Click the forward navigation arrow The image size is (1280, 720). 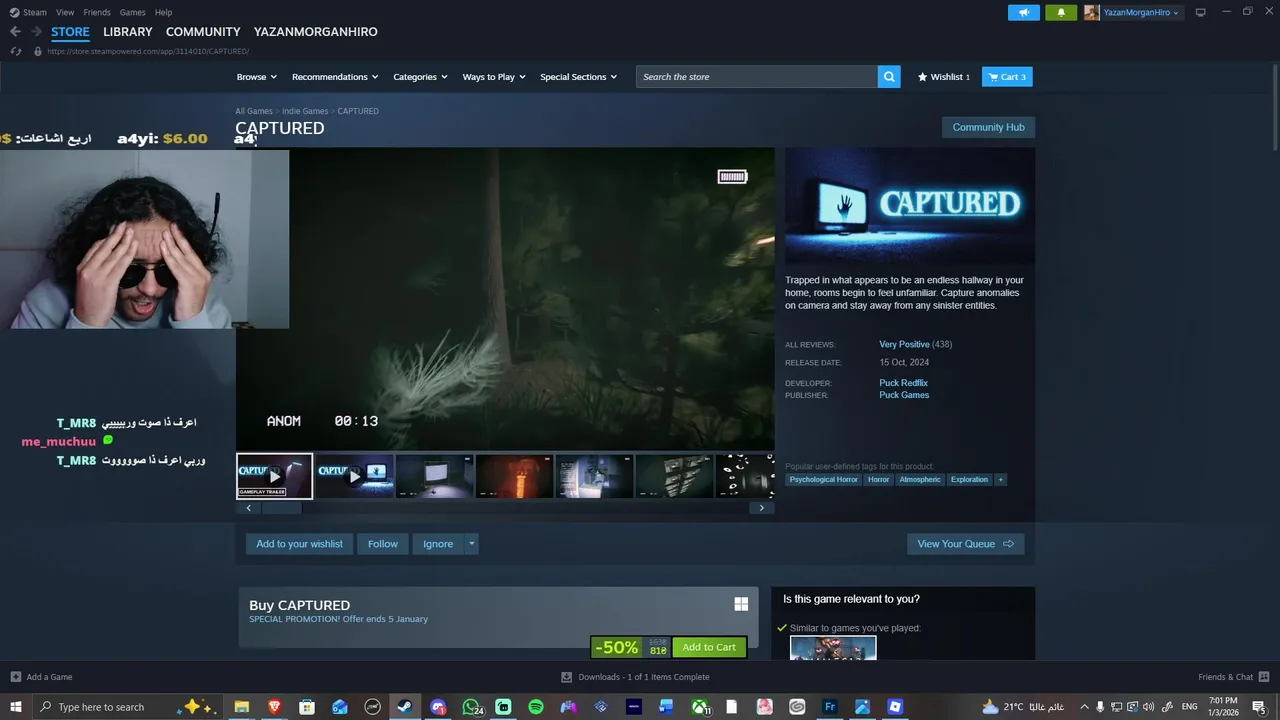click(36, 32)
